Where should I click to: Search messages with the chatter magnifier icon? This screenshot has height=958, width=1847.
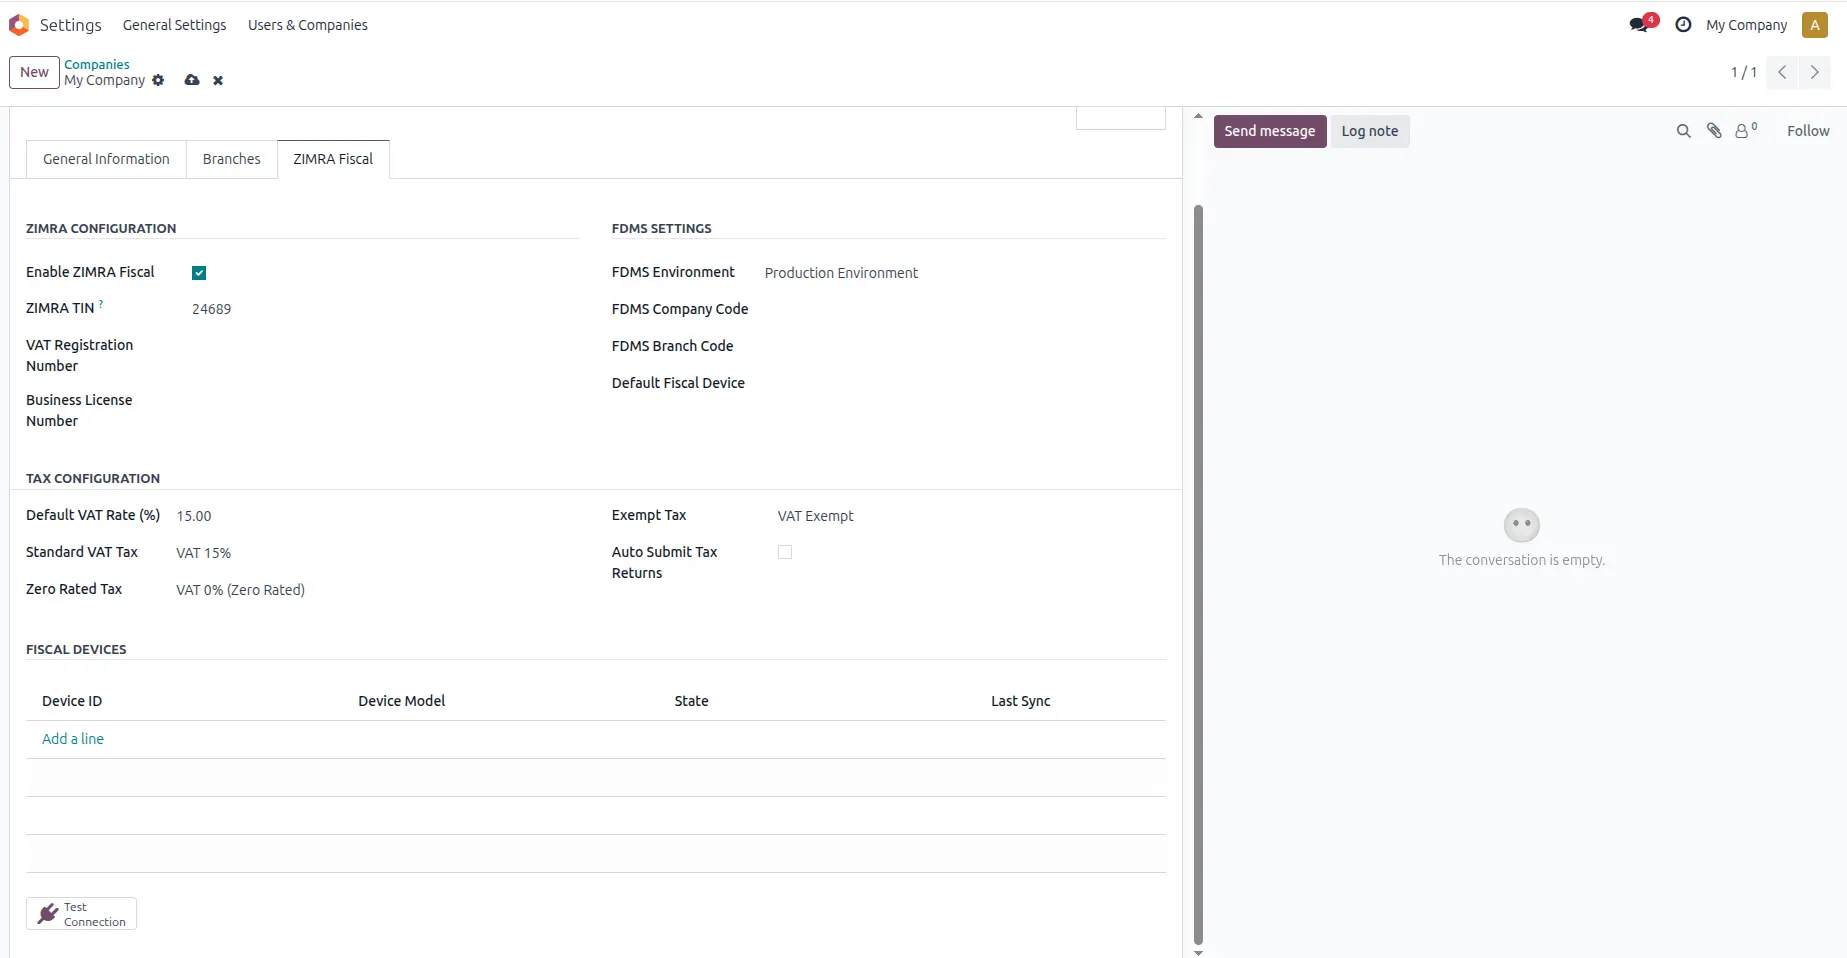coord(1683,131)
